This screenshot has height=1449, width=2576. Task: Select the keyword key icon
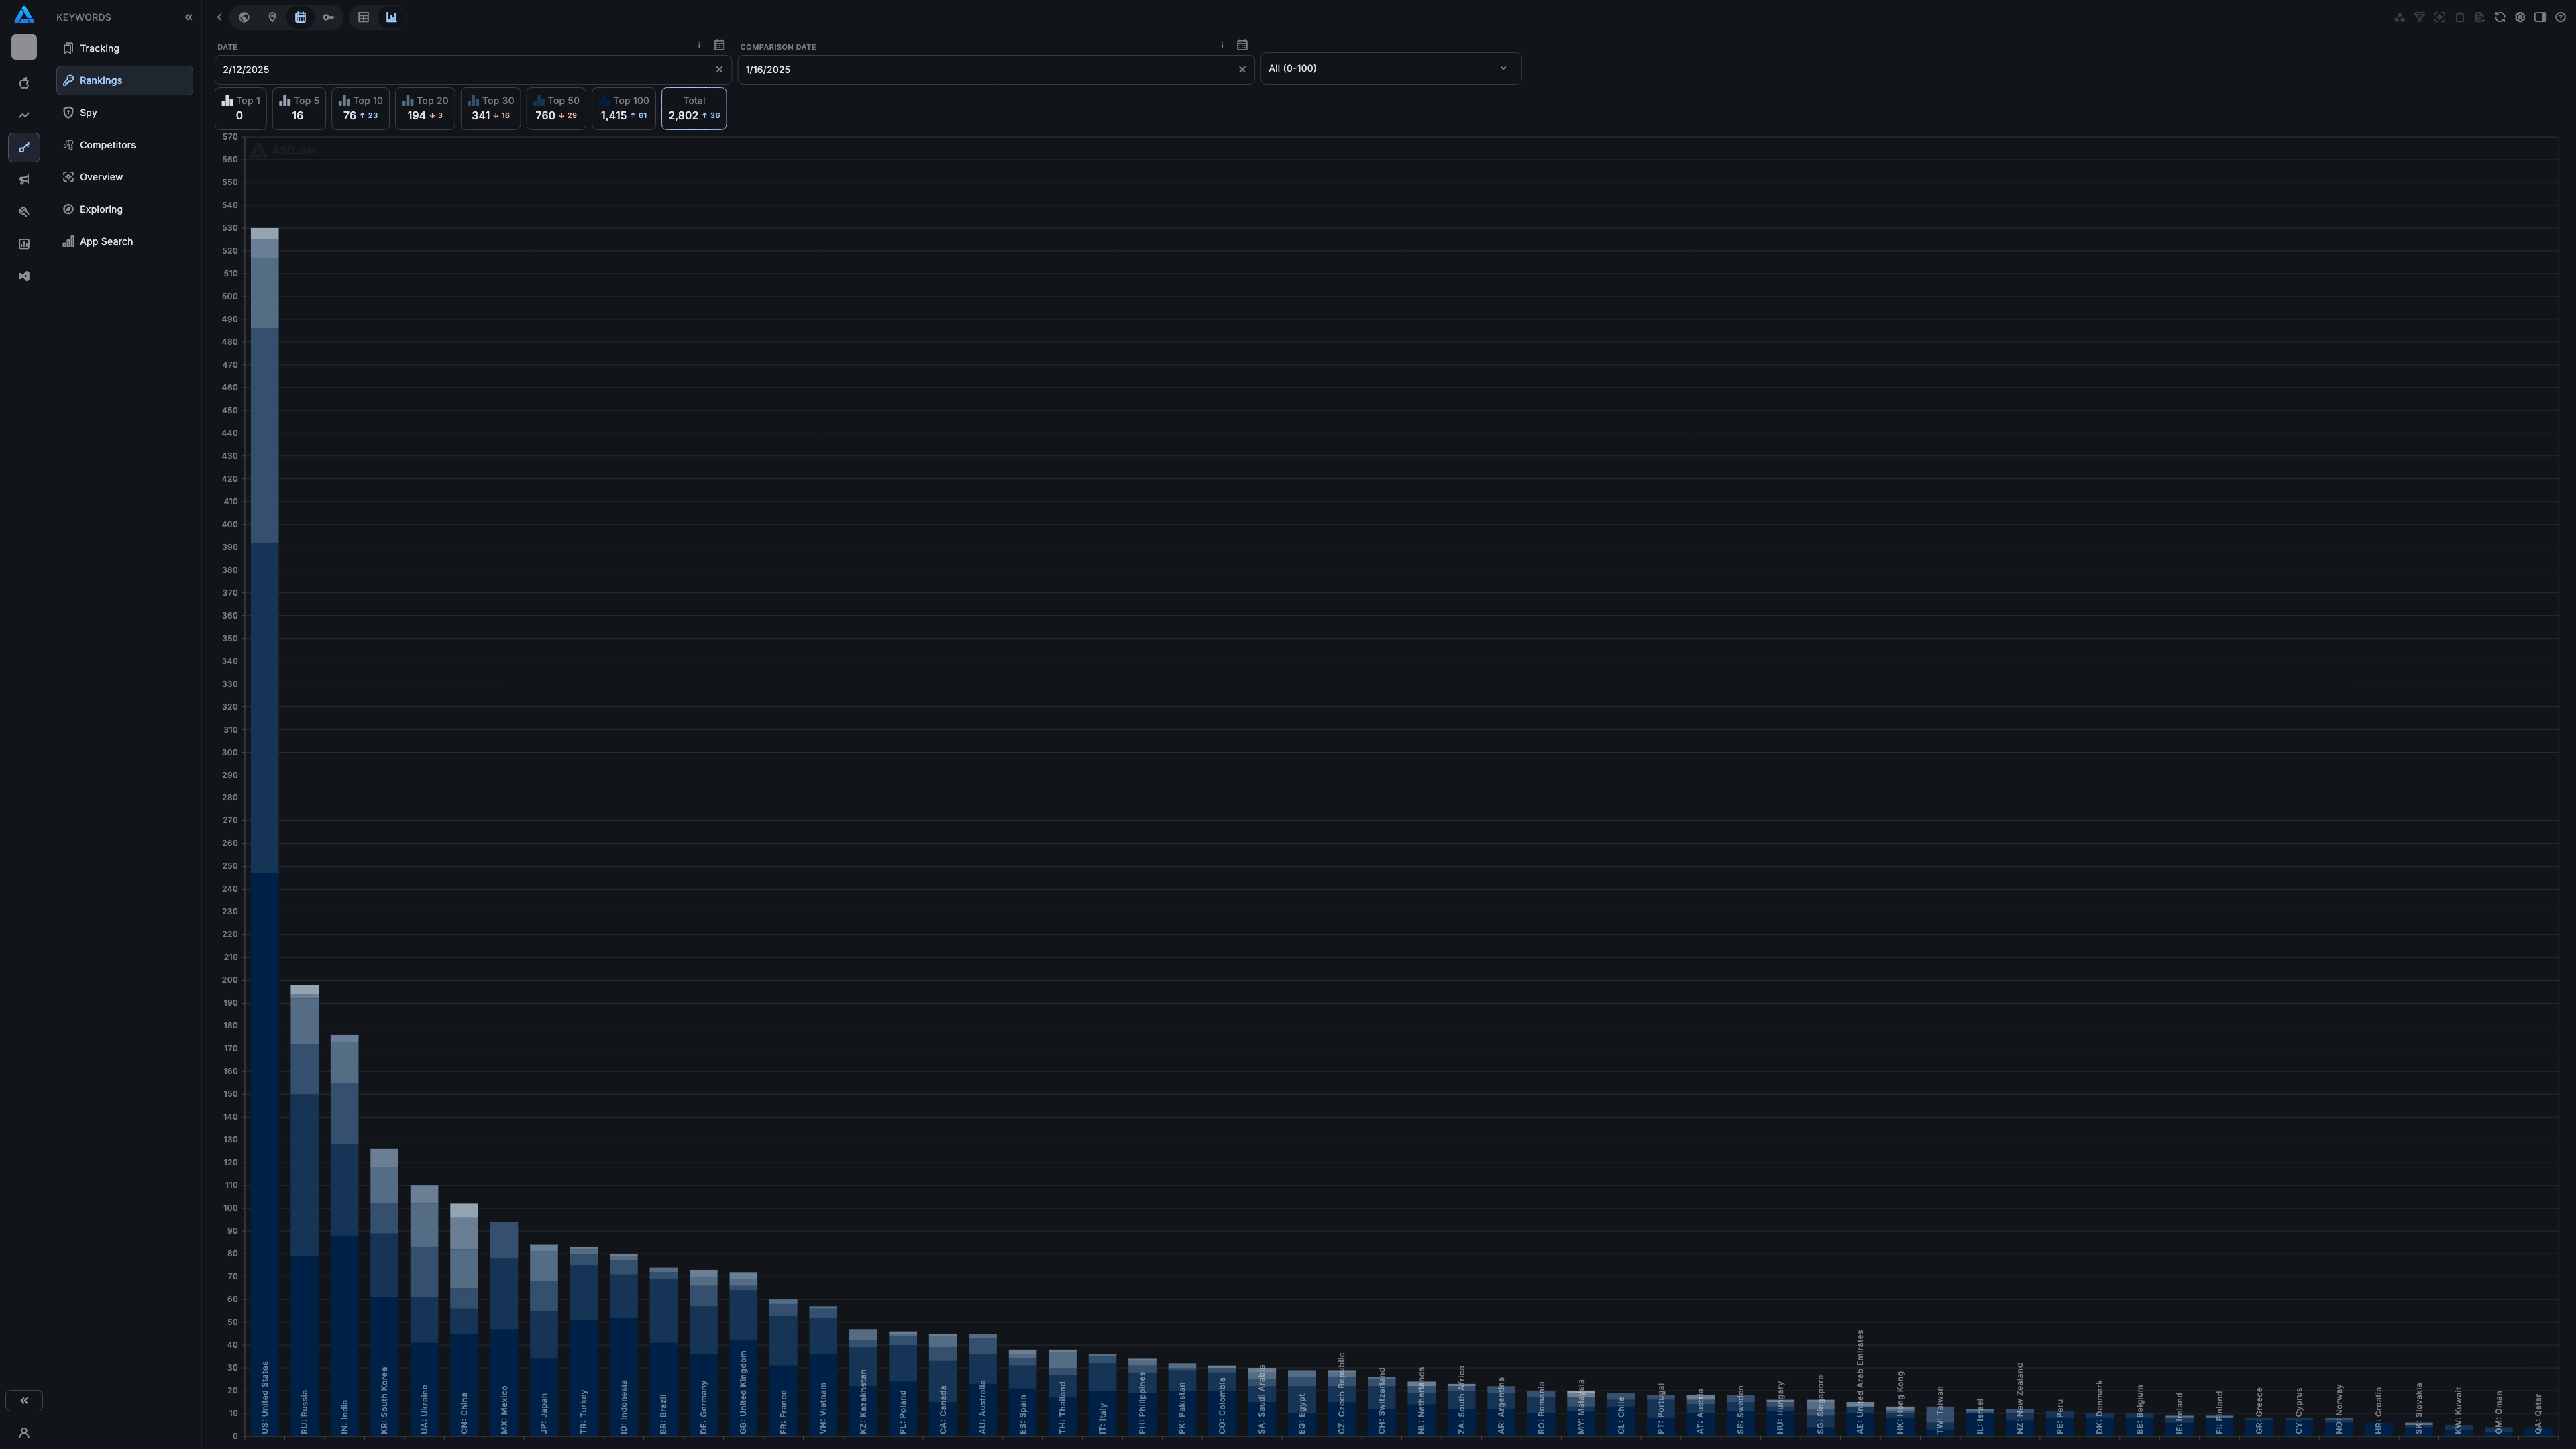(329, 17)
